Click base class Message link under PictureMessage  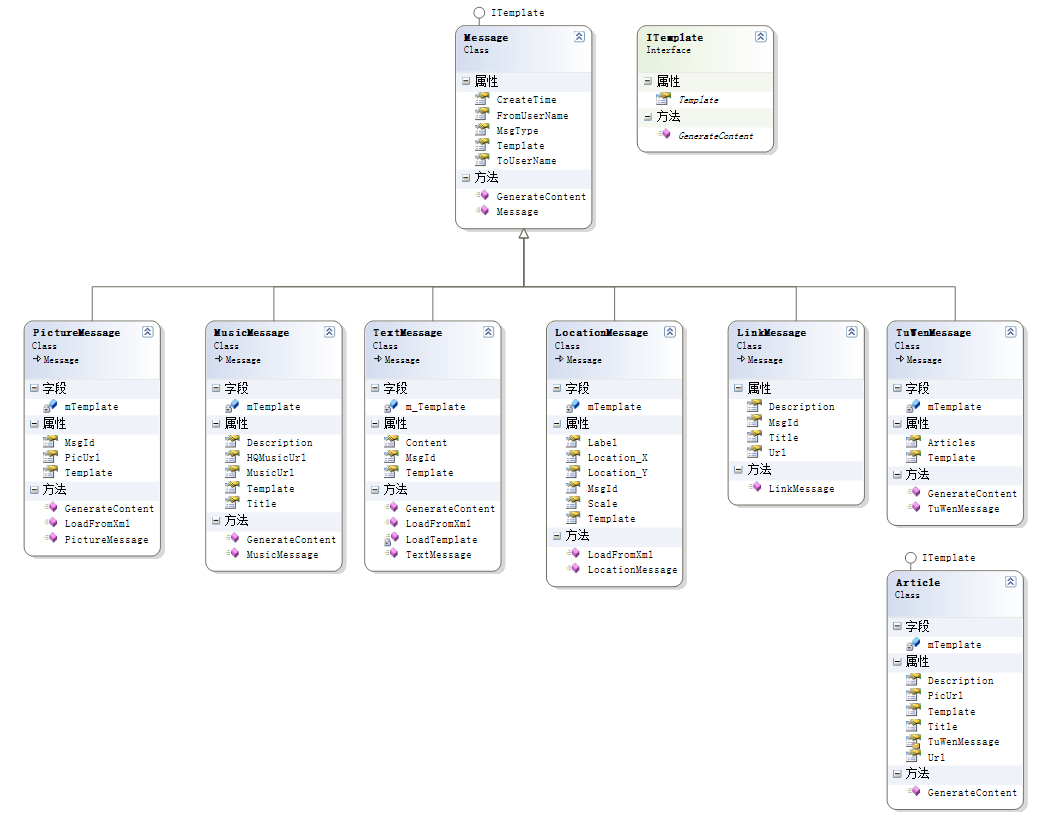click(61, 360)
